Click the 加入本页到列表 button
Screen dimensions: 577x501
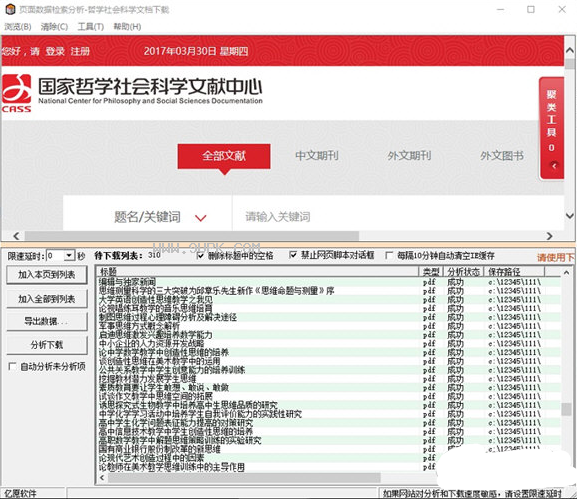click(x=47, y=275)
